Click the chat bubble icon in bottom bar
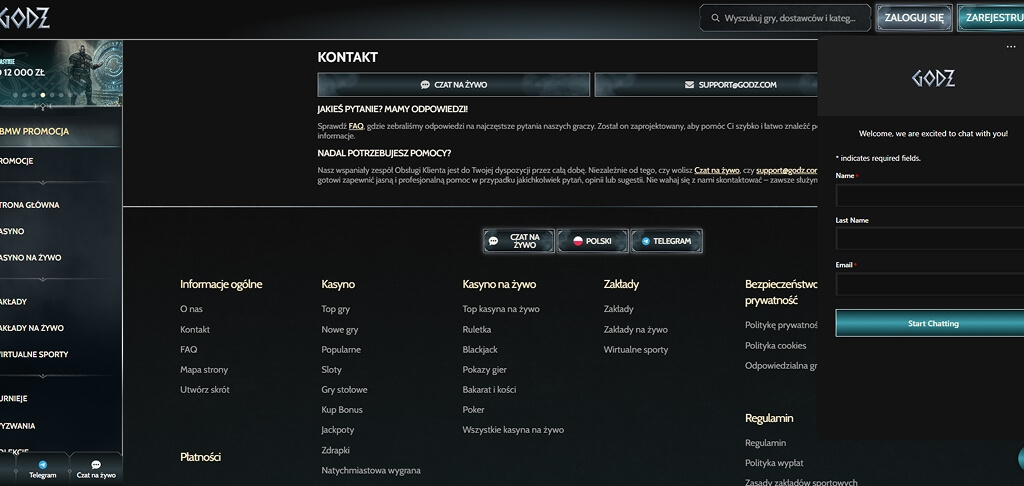1024x486 pixels. pos(96,464)
